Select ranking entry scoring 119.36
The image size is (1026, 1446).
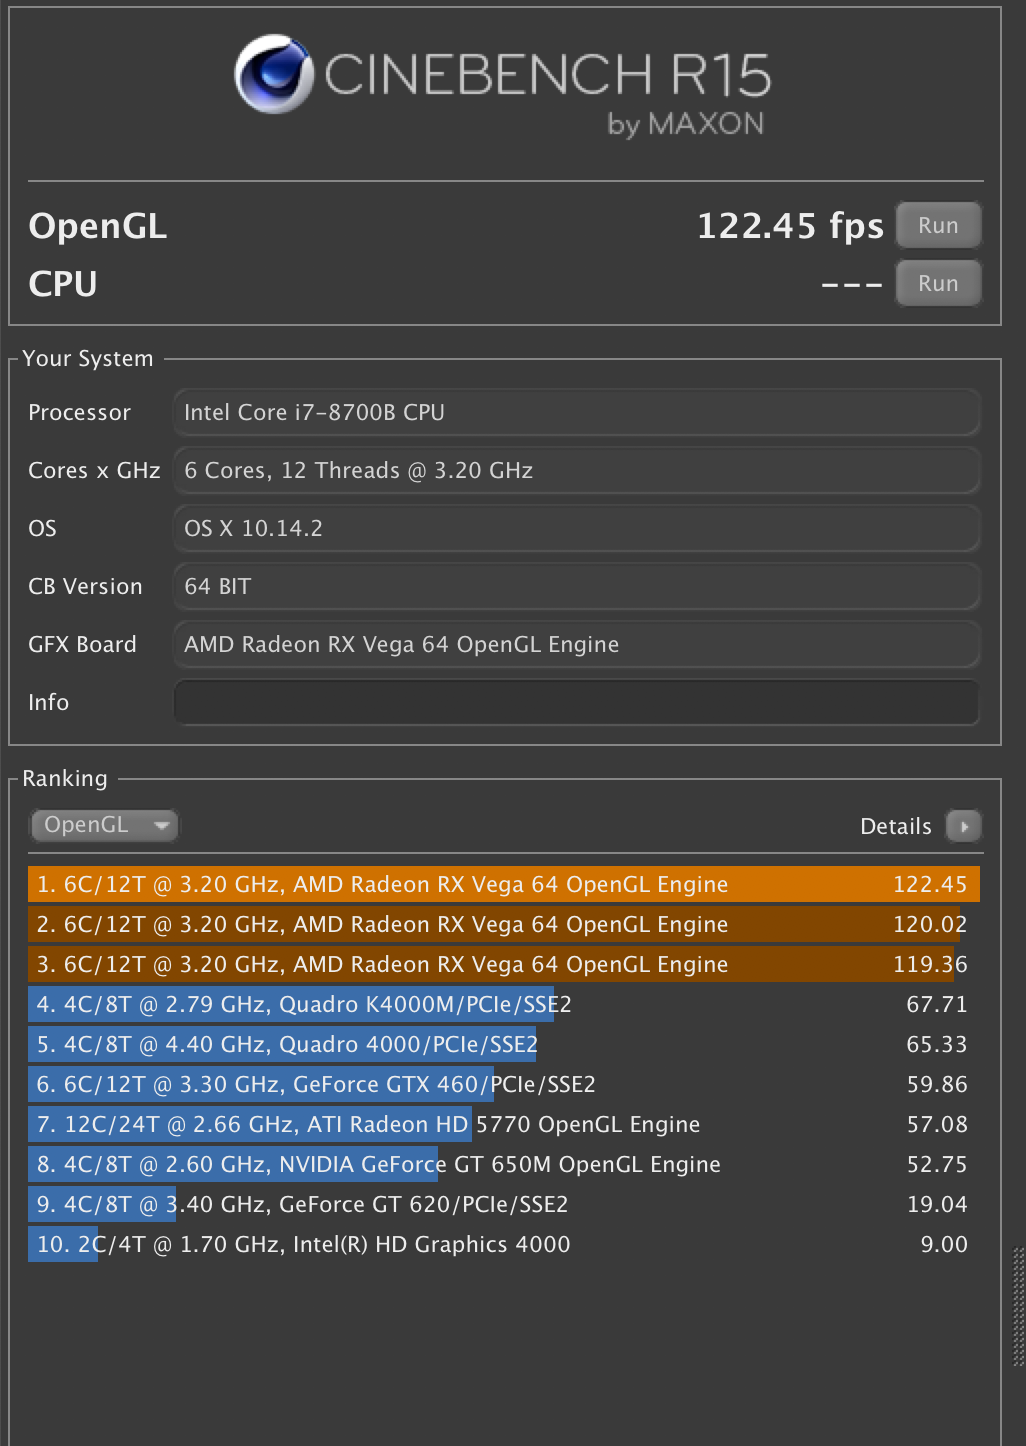(x=502, y=964)
